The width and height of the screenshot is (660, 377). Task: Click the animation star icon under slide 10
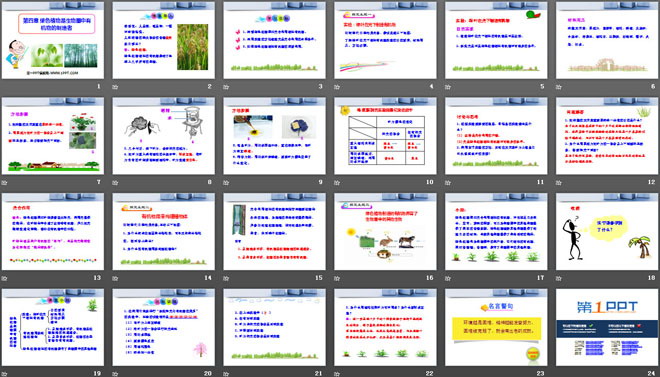coord(337,183)
